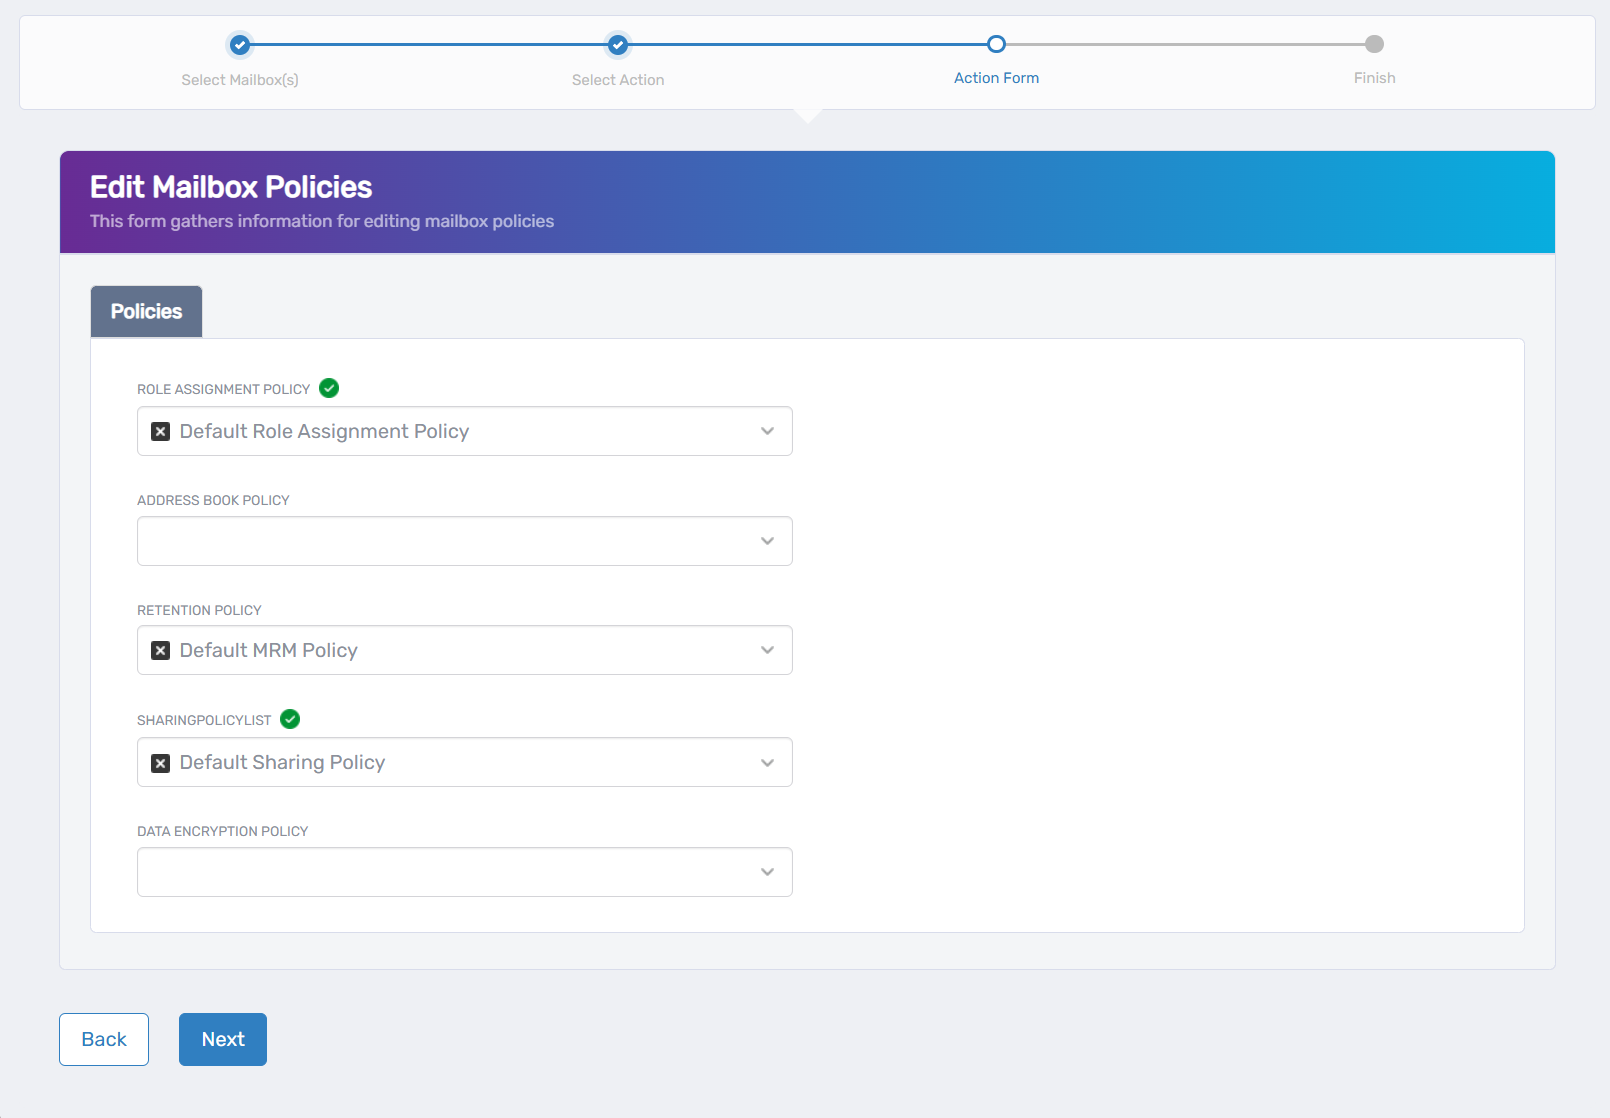1610x1118 pixels.
Task: Select the Action Form step circle
Action: click(996, 44)
